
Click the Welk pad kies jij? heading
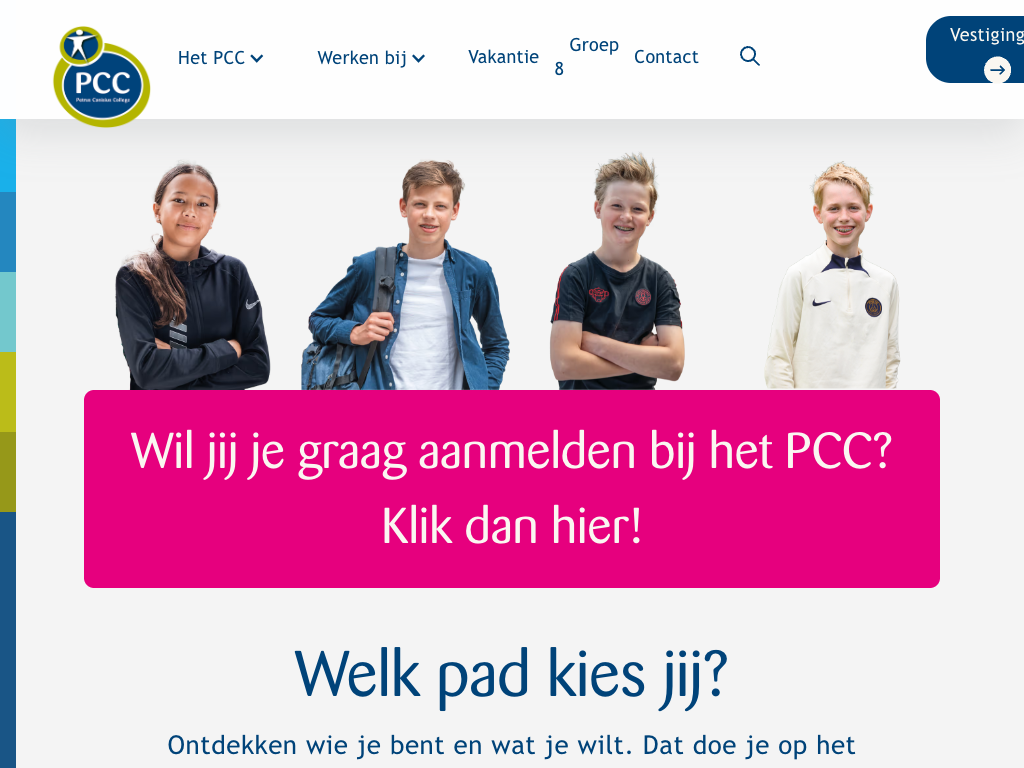point(511,676)
